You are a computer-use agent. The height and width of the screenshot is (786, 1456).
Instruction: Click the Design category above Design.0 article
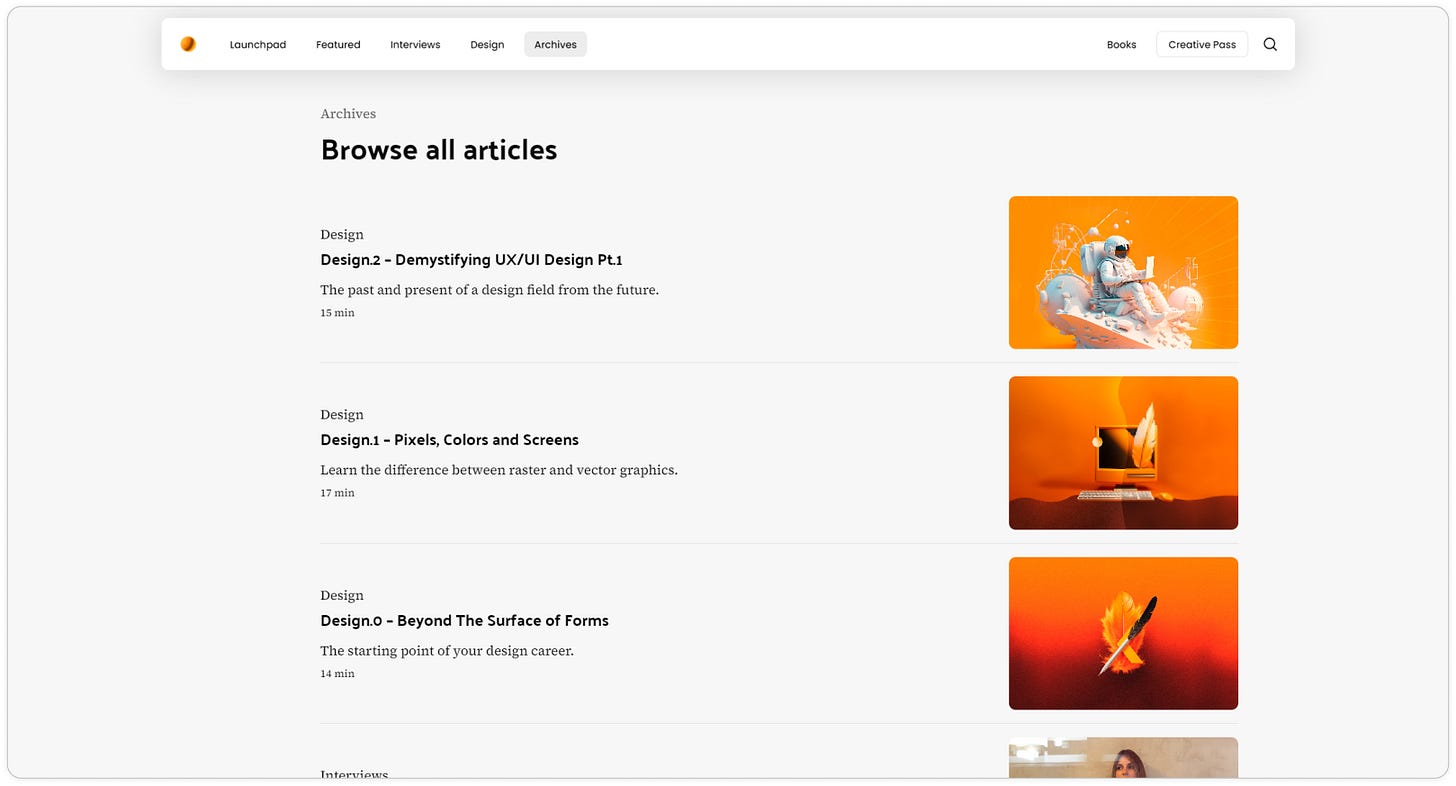coord(342,596)
